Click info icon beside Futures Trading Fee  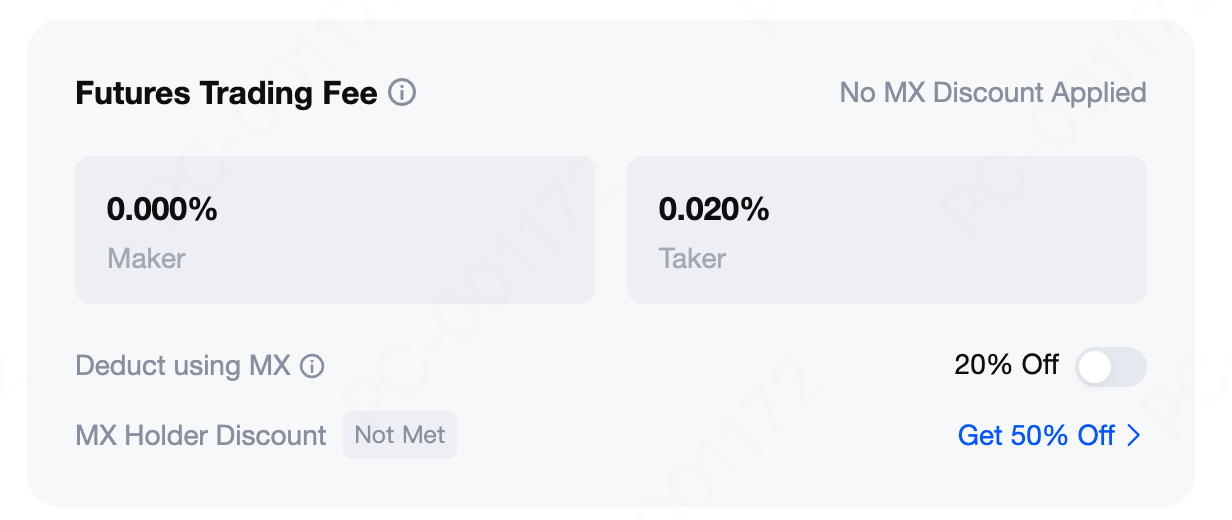click(402, 93)
